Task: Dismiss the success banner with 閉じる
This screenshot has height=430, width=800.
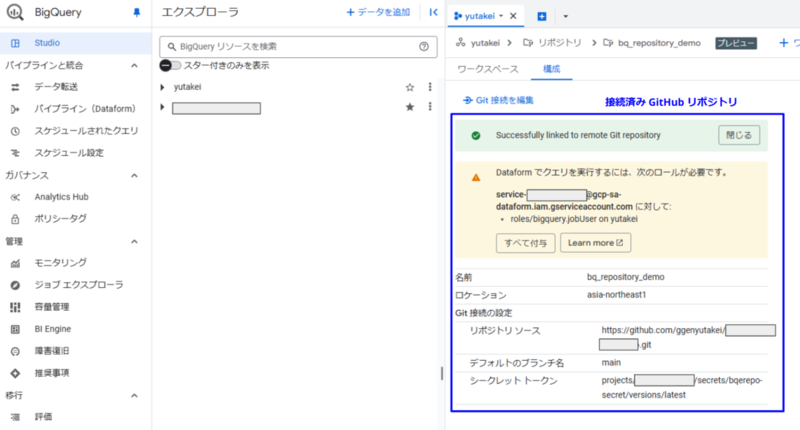Action: [x=739, y=135]
